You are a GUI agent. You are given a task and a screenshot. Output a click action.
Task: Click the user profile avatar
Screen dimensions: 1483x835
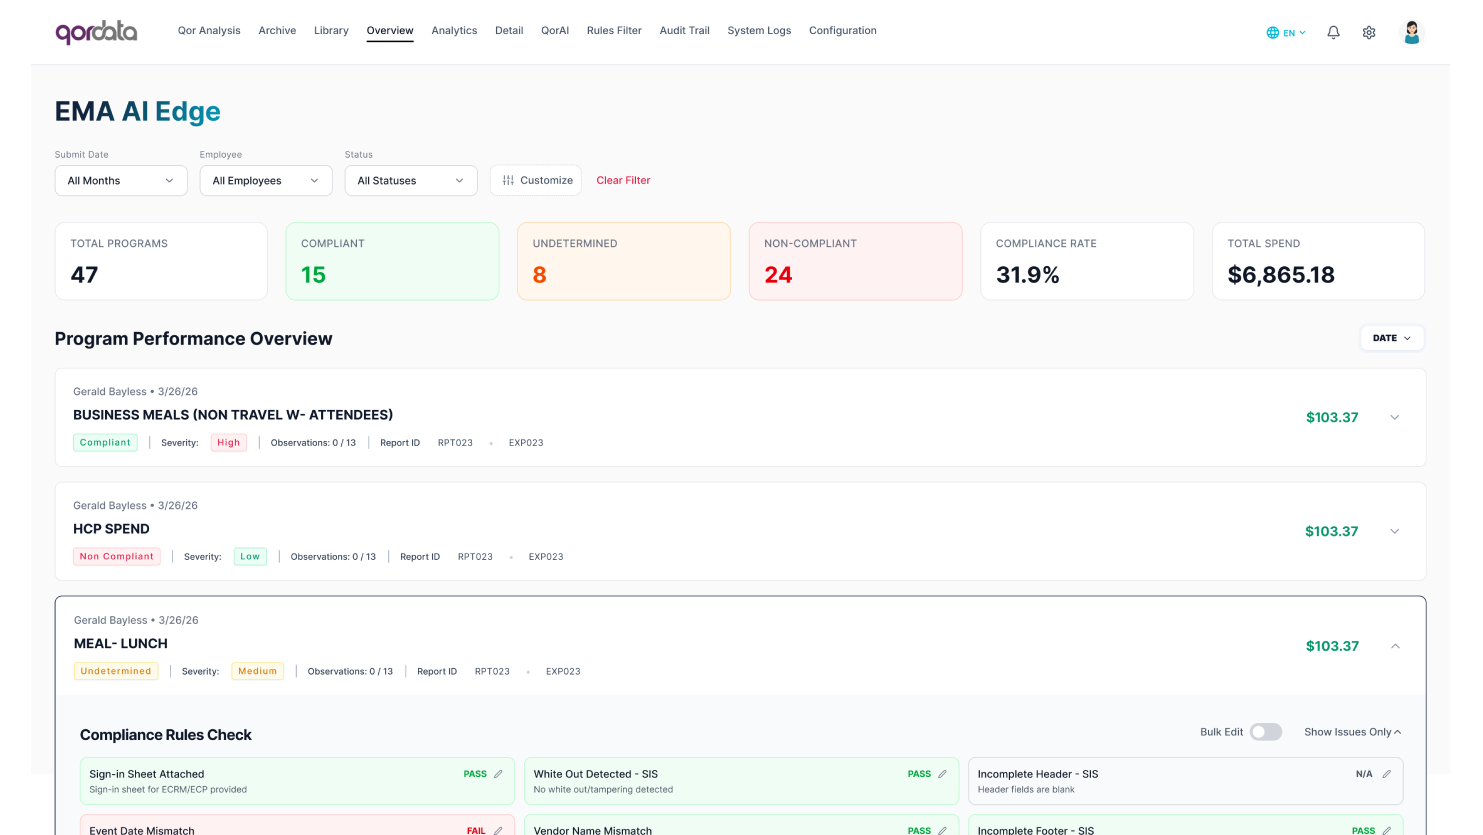1411,32
